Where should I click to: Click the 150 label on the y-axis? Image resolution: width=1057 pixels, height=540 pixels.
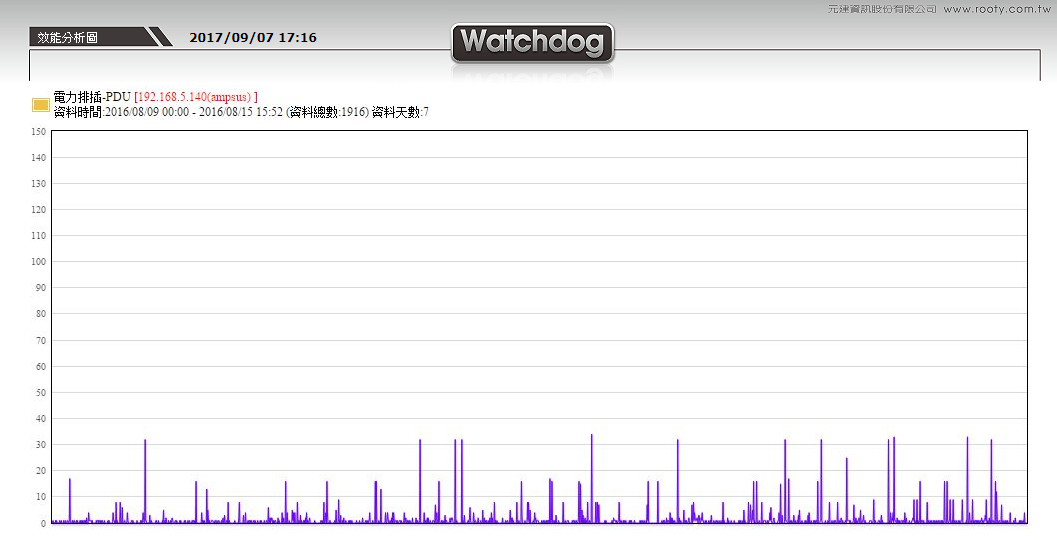click(x=39, y=131)
